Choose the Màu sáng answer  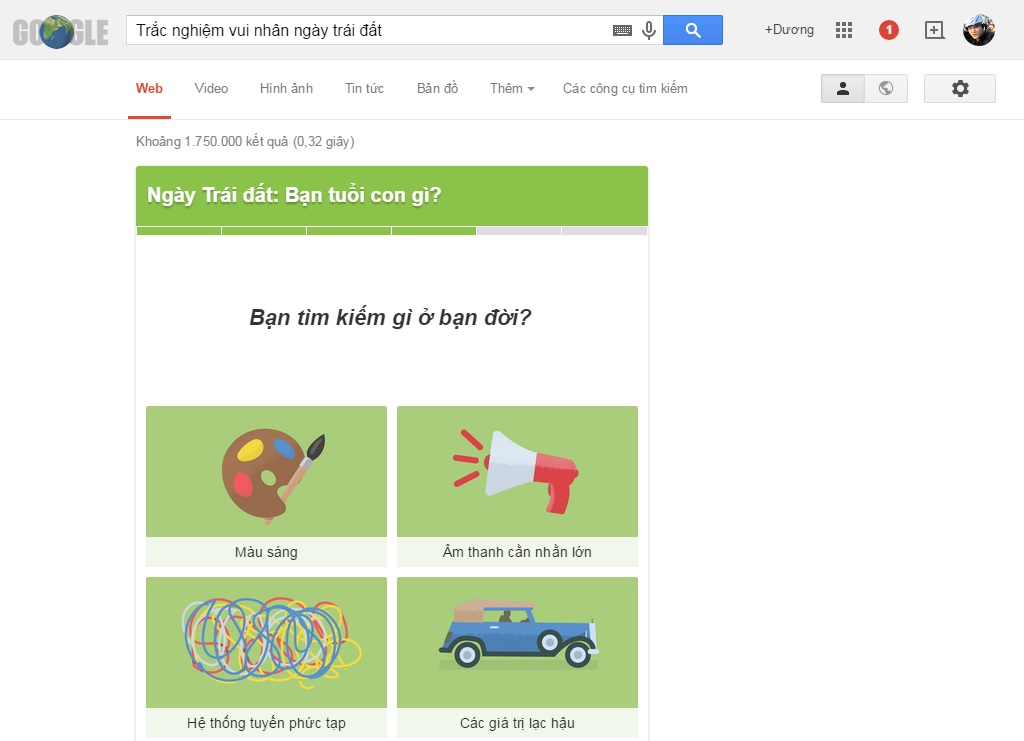pyautogui.click(x=266, y=486)
